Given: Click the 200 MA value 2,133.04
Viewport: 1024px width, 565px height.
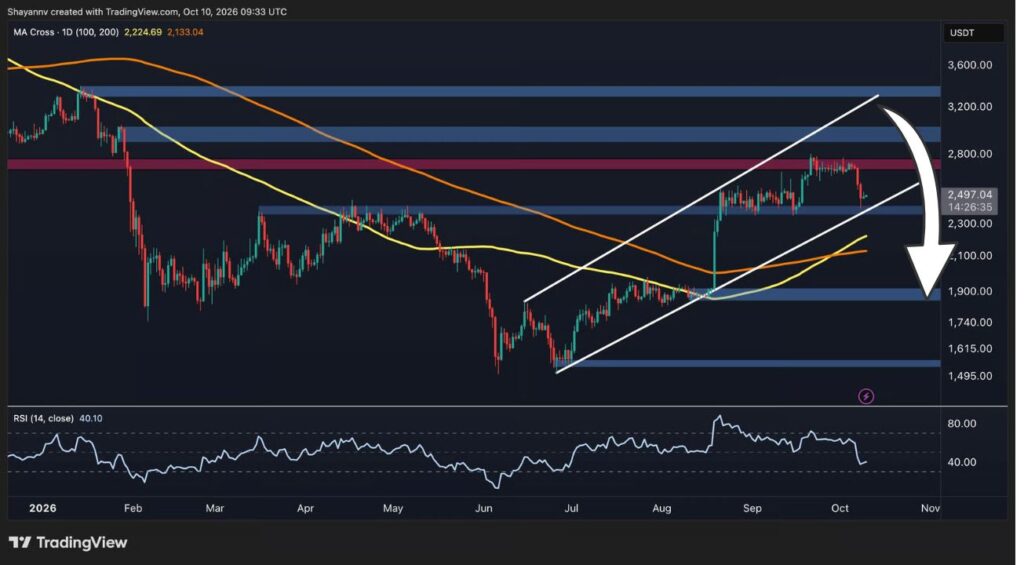Looking at the screenshot, I should click(x=185, y=32).
